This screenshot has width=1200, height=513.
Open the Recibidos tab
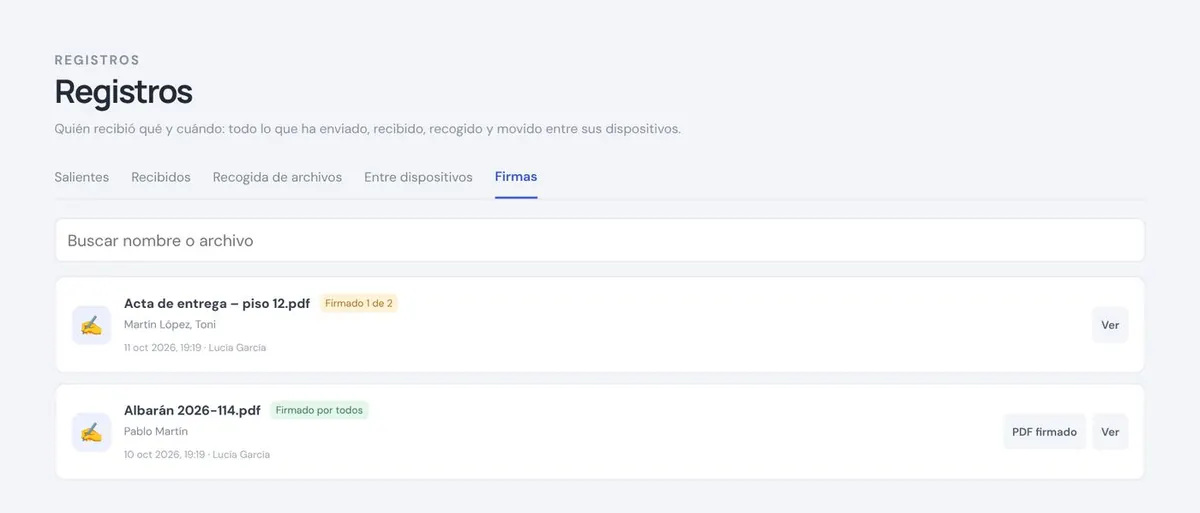coord(161,177)
